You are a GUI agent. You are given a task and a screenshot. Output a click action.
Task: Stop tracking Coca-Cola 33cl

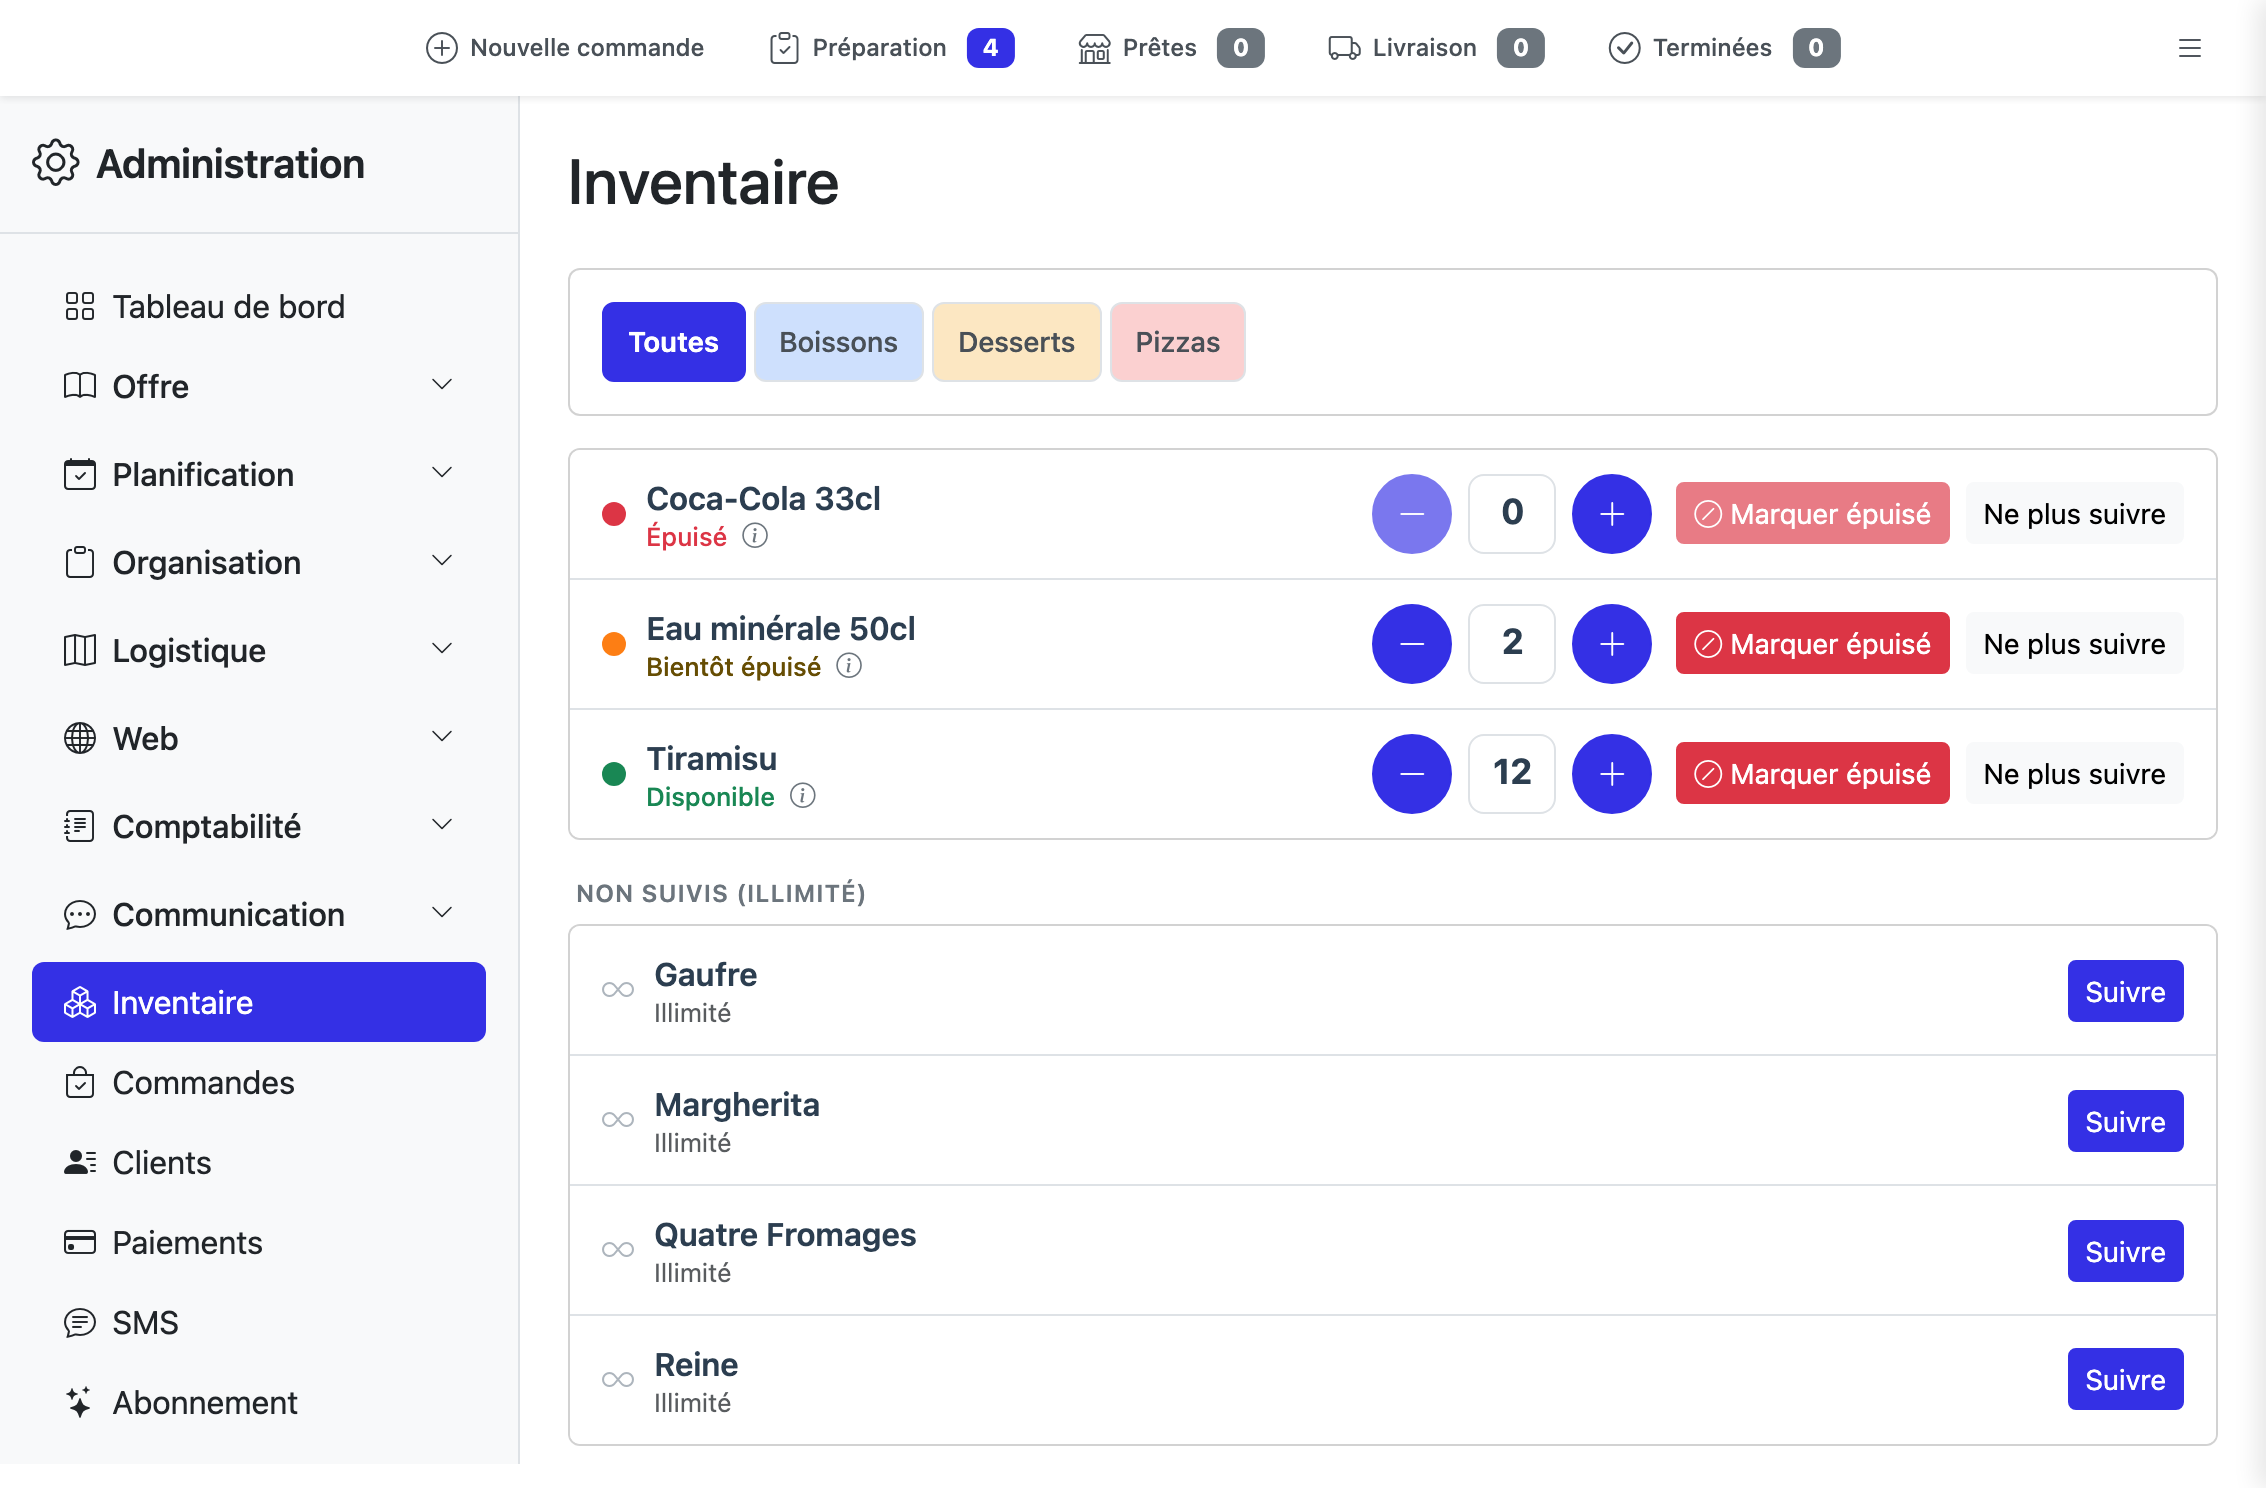pyautogui.click(x=2074, y=514)
